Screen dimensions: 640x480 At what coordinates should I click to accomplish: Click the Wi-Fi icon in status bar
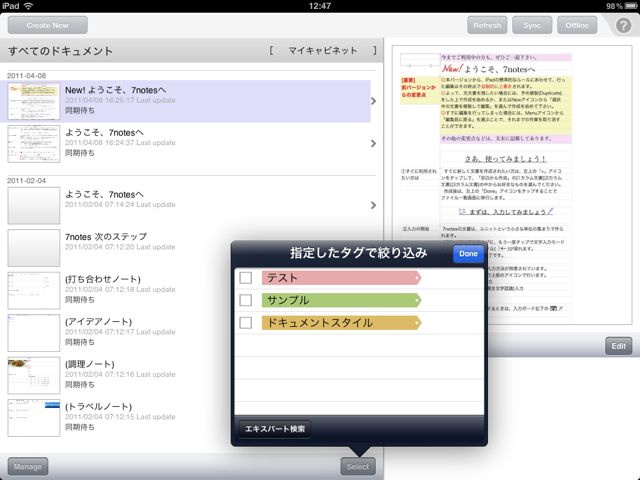pos(28,6)
